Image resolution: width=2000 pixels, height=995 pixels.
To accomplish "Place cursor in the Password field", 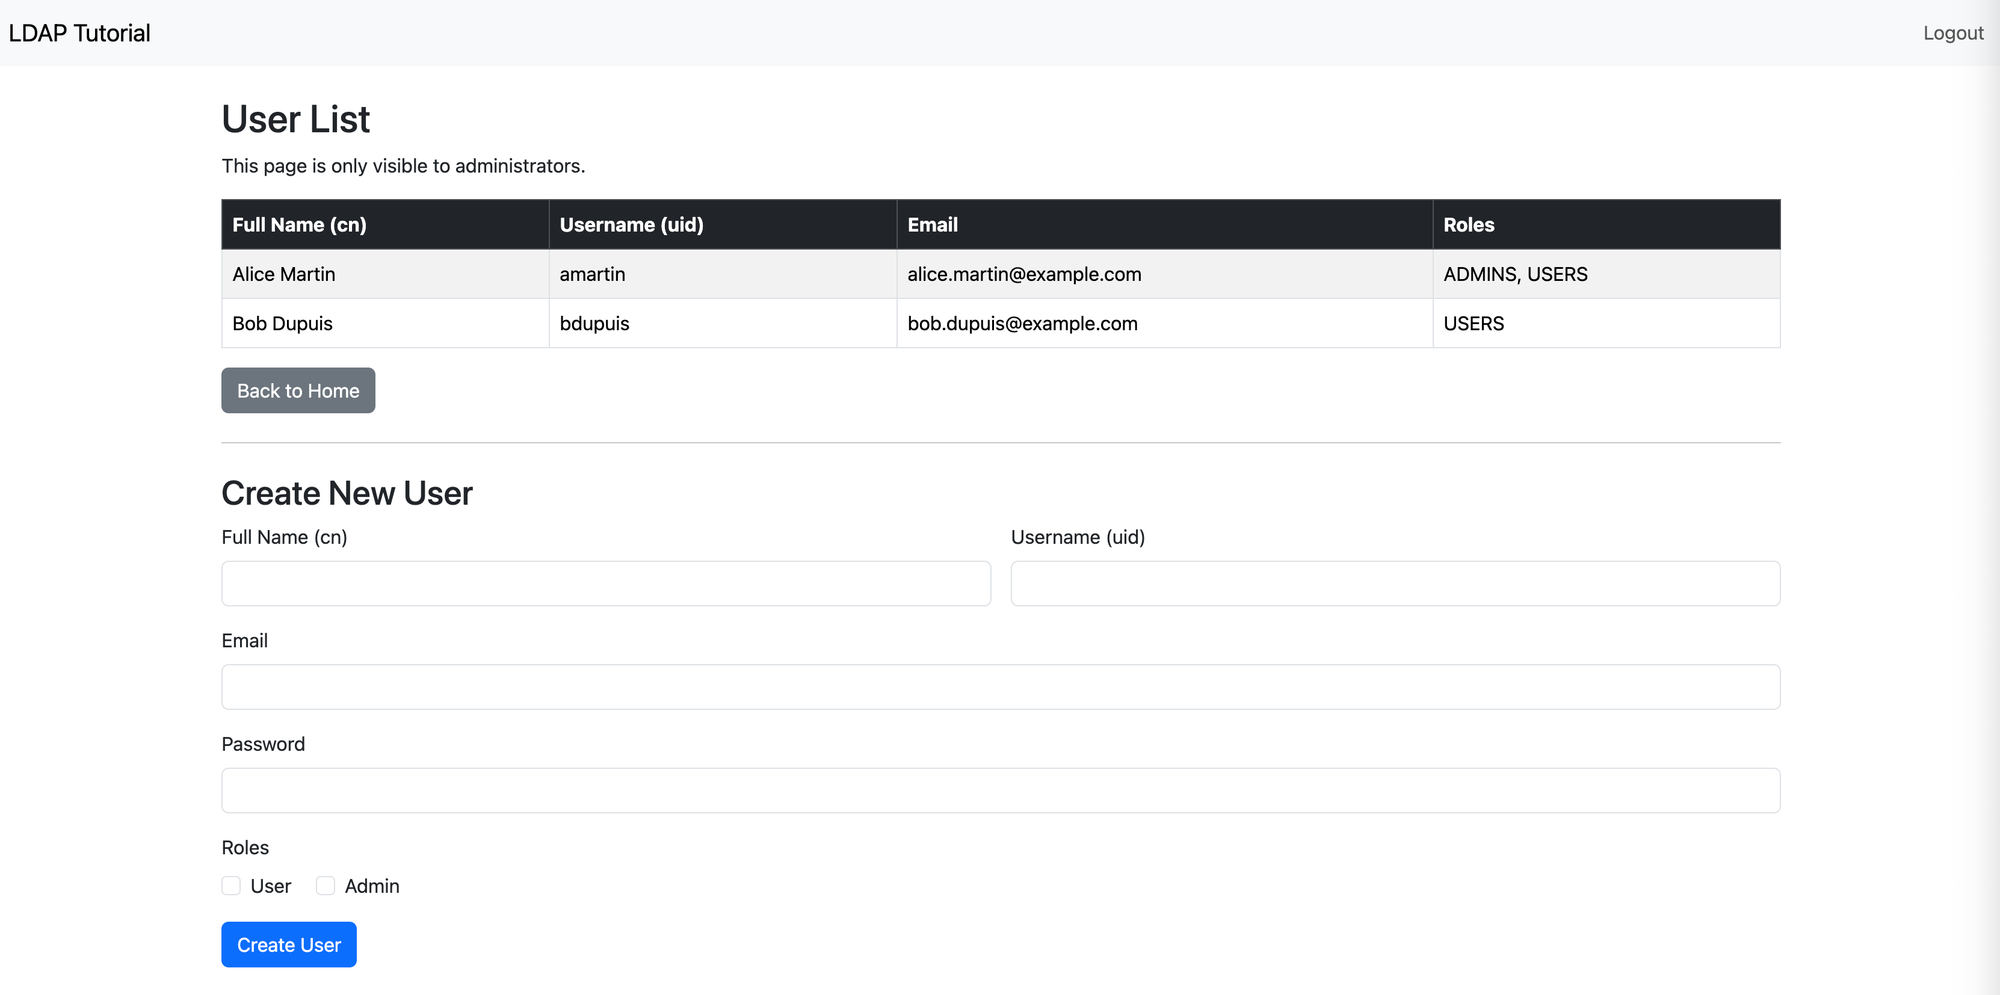I will click(x=1000, y=790).
